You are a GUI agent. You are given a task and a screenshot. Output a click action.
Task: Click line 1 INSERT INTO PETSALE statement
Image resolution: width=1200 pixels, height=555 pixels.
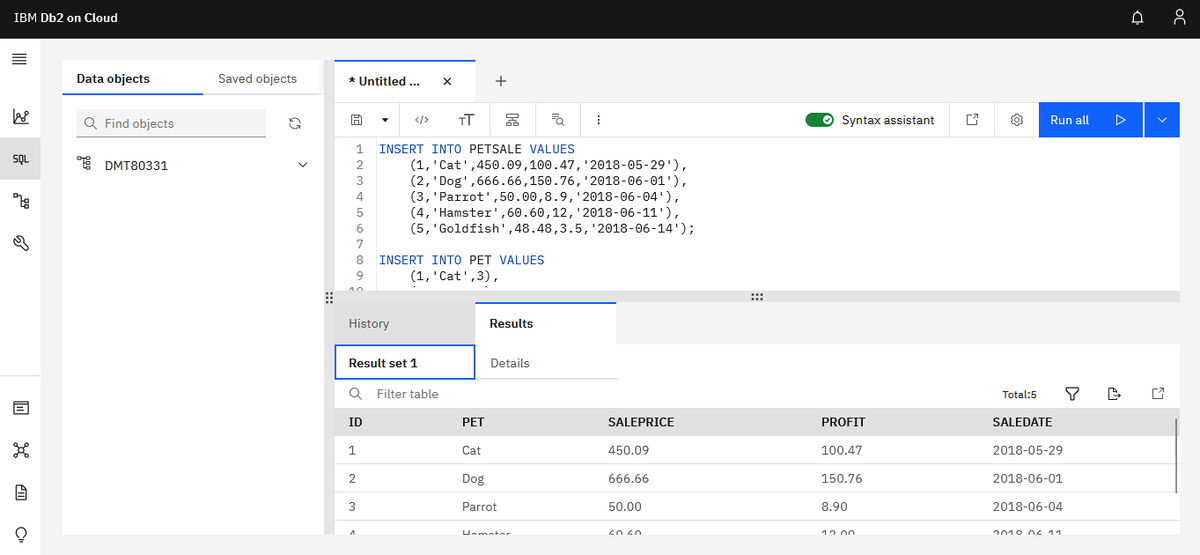point(475,148)
